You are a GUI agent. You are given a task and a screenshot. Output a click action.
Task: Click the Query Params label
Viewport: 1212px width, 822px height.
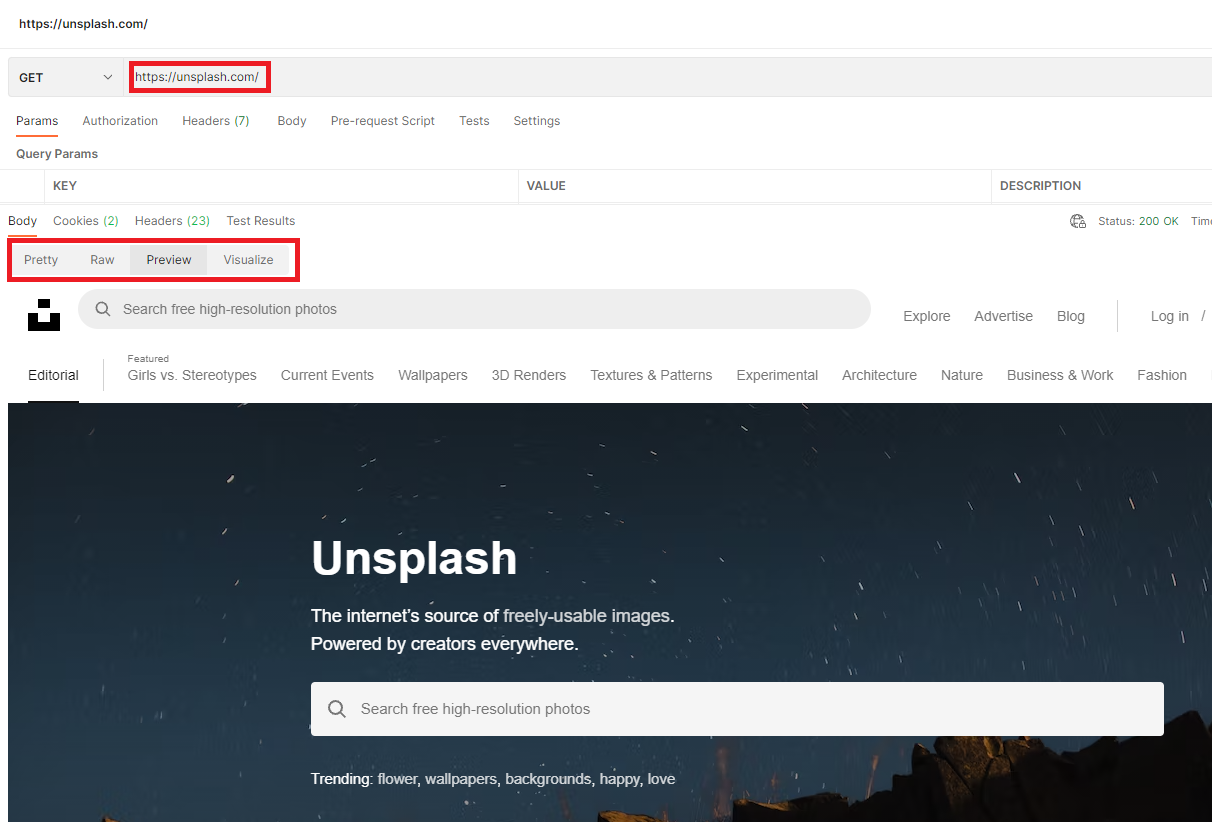pyautogui.click(x=57, y=154)
